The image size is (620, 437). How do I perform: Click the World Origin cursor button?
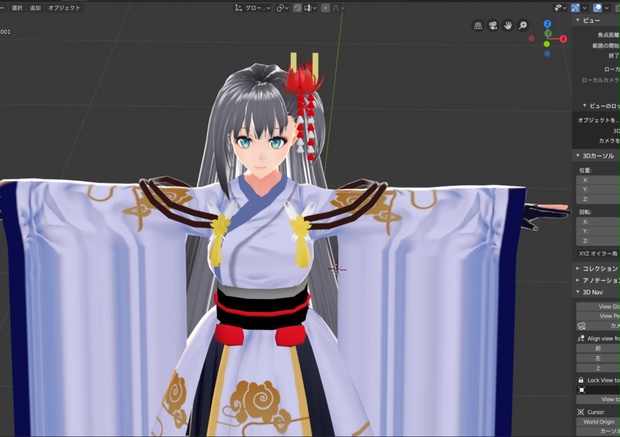598,422
